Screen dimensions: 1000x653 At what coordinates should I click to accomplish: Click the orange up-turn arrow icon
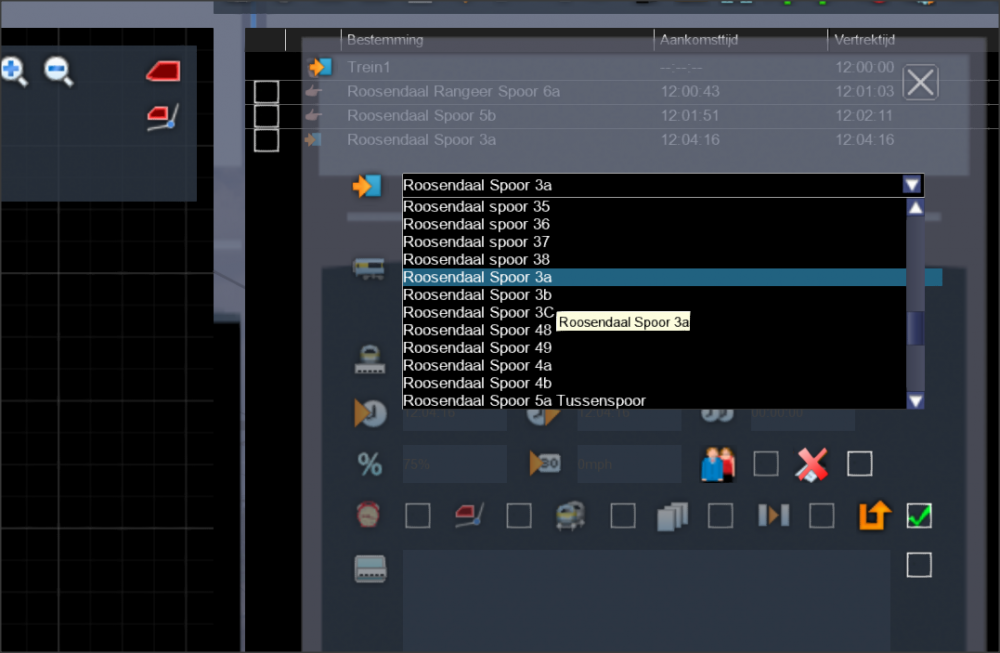(x=873, y=516)
